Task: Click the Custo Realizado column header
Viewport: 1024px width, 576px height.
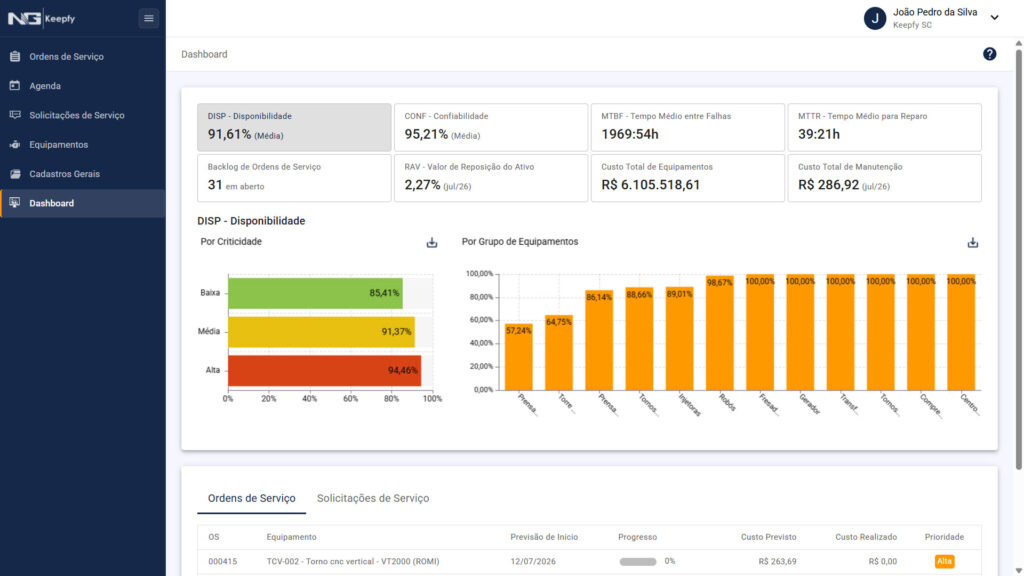Action: tap(866, 537)
